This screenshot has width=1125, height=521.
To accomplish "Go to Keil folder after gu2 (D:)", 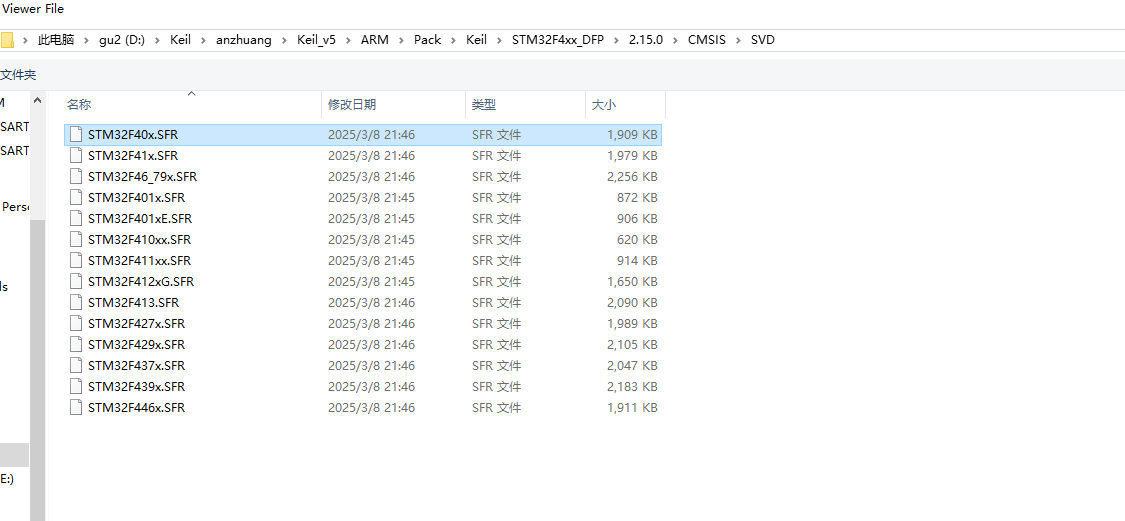I will [x=180, y=40].
